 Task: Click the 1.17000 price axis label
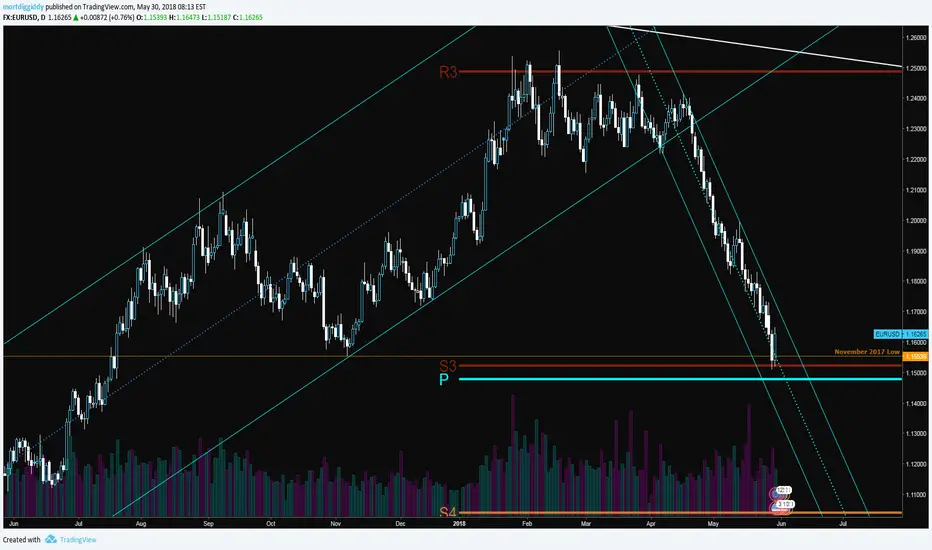(916, 312)
